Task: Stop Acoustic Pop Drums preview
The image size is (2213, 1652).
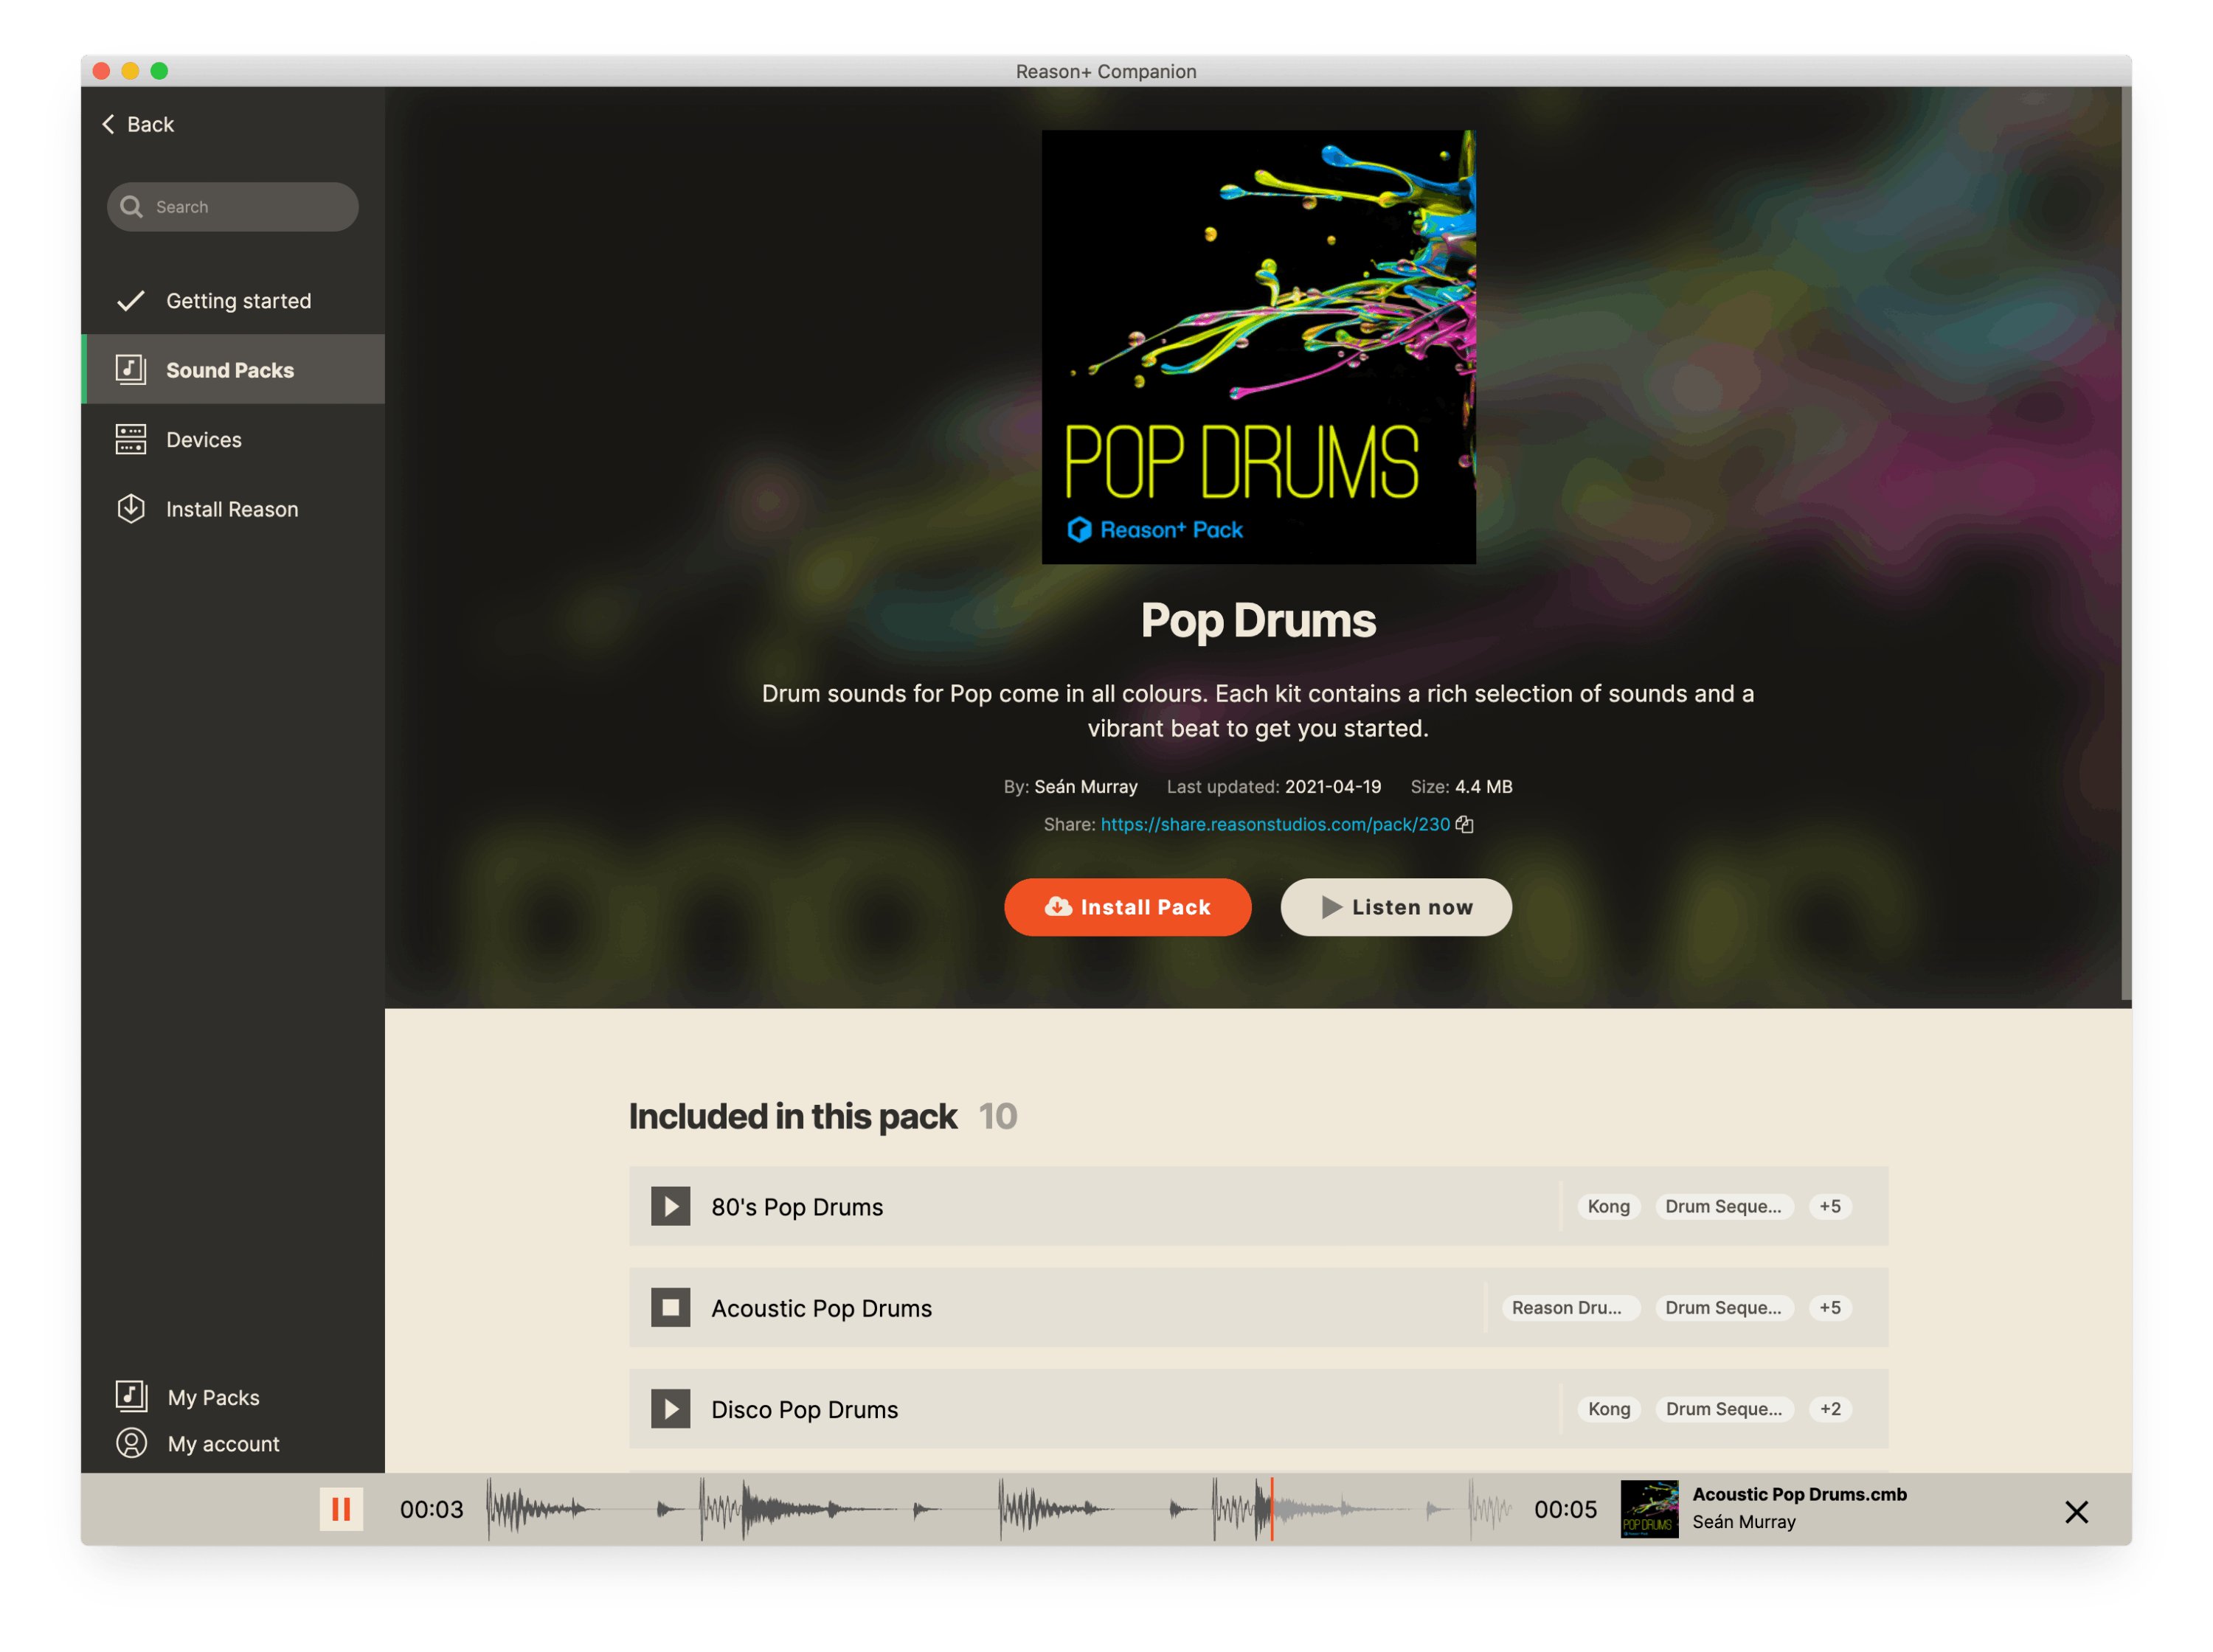Action: tap(670, 1307)
